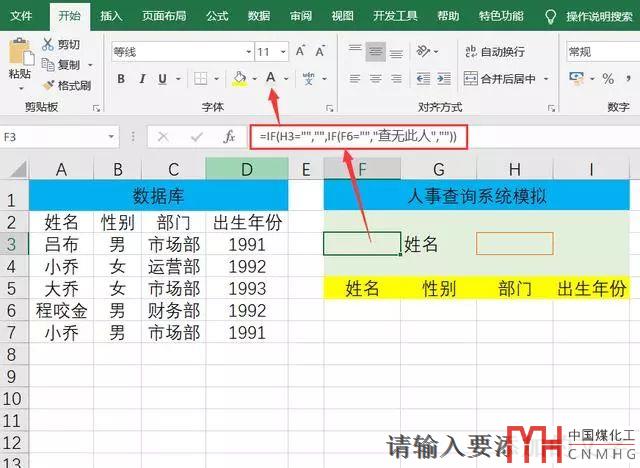Screen dimensions: 640x468
Task: Click the borders icon in font group
Action: tap(201, 78)
